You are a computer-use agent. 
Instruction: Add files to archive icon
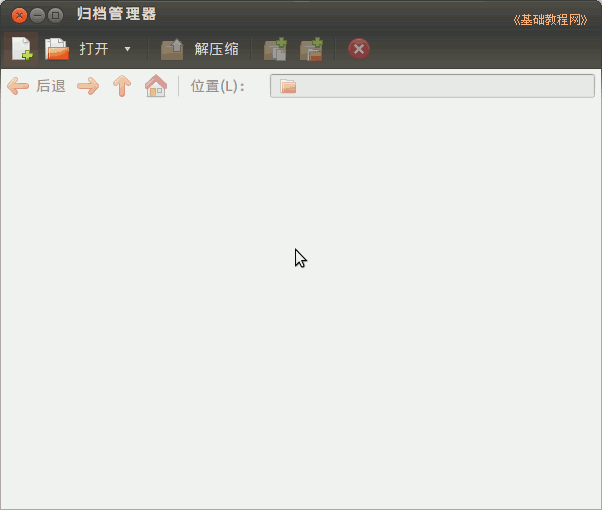pyautogui.click(x=275, y=49)
